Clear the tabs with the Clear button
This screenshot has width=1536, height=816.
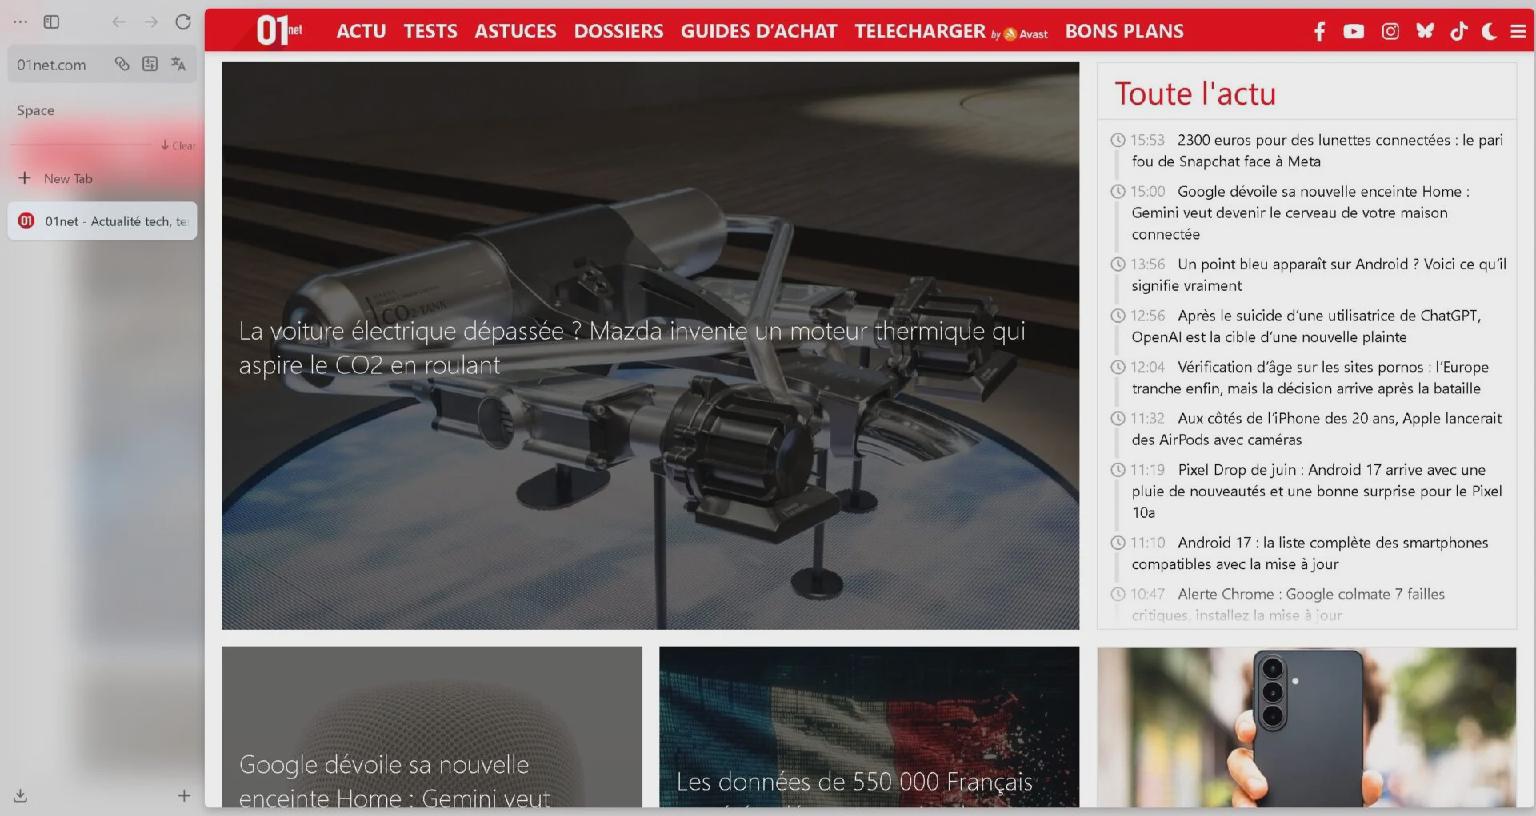[x=178, y=146]
